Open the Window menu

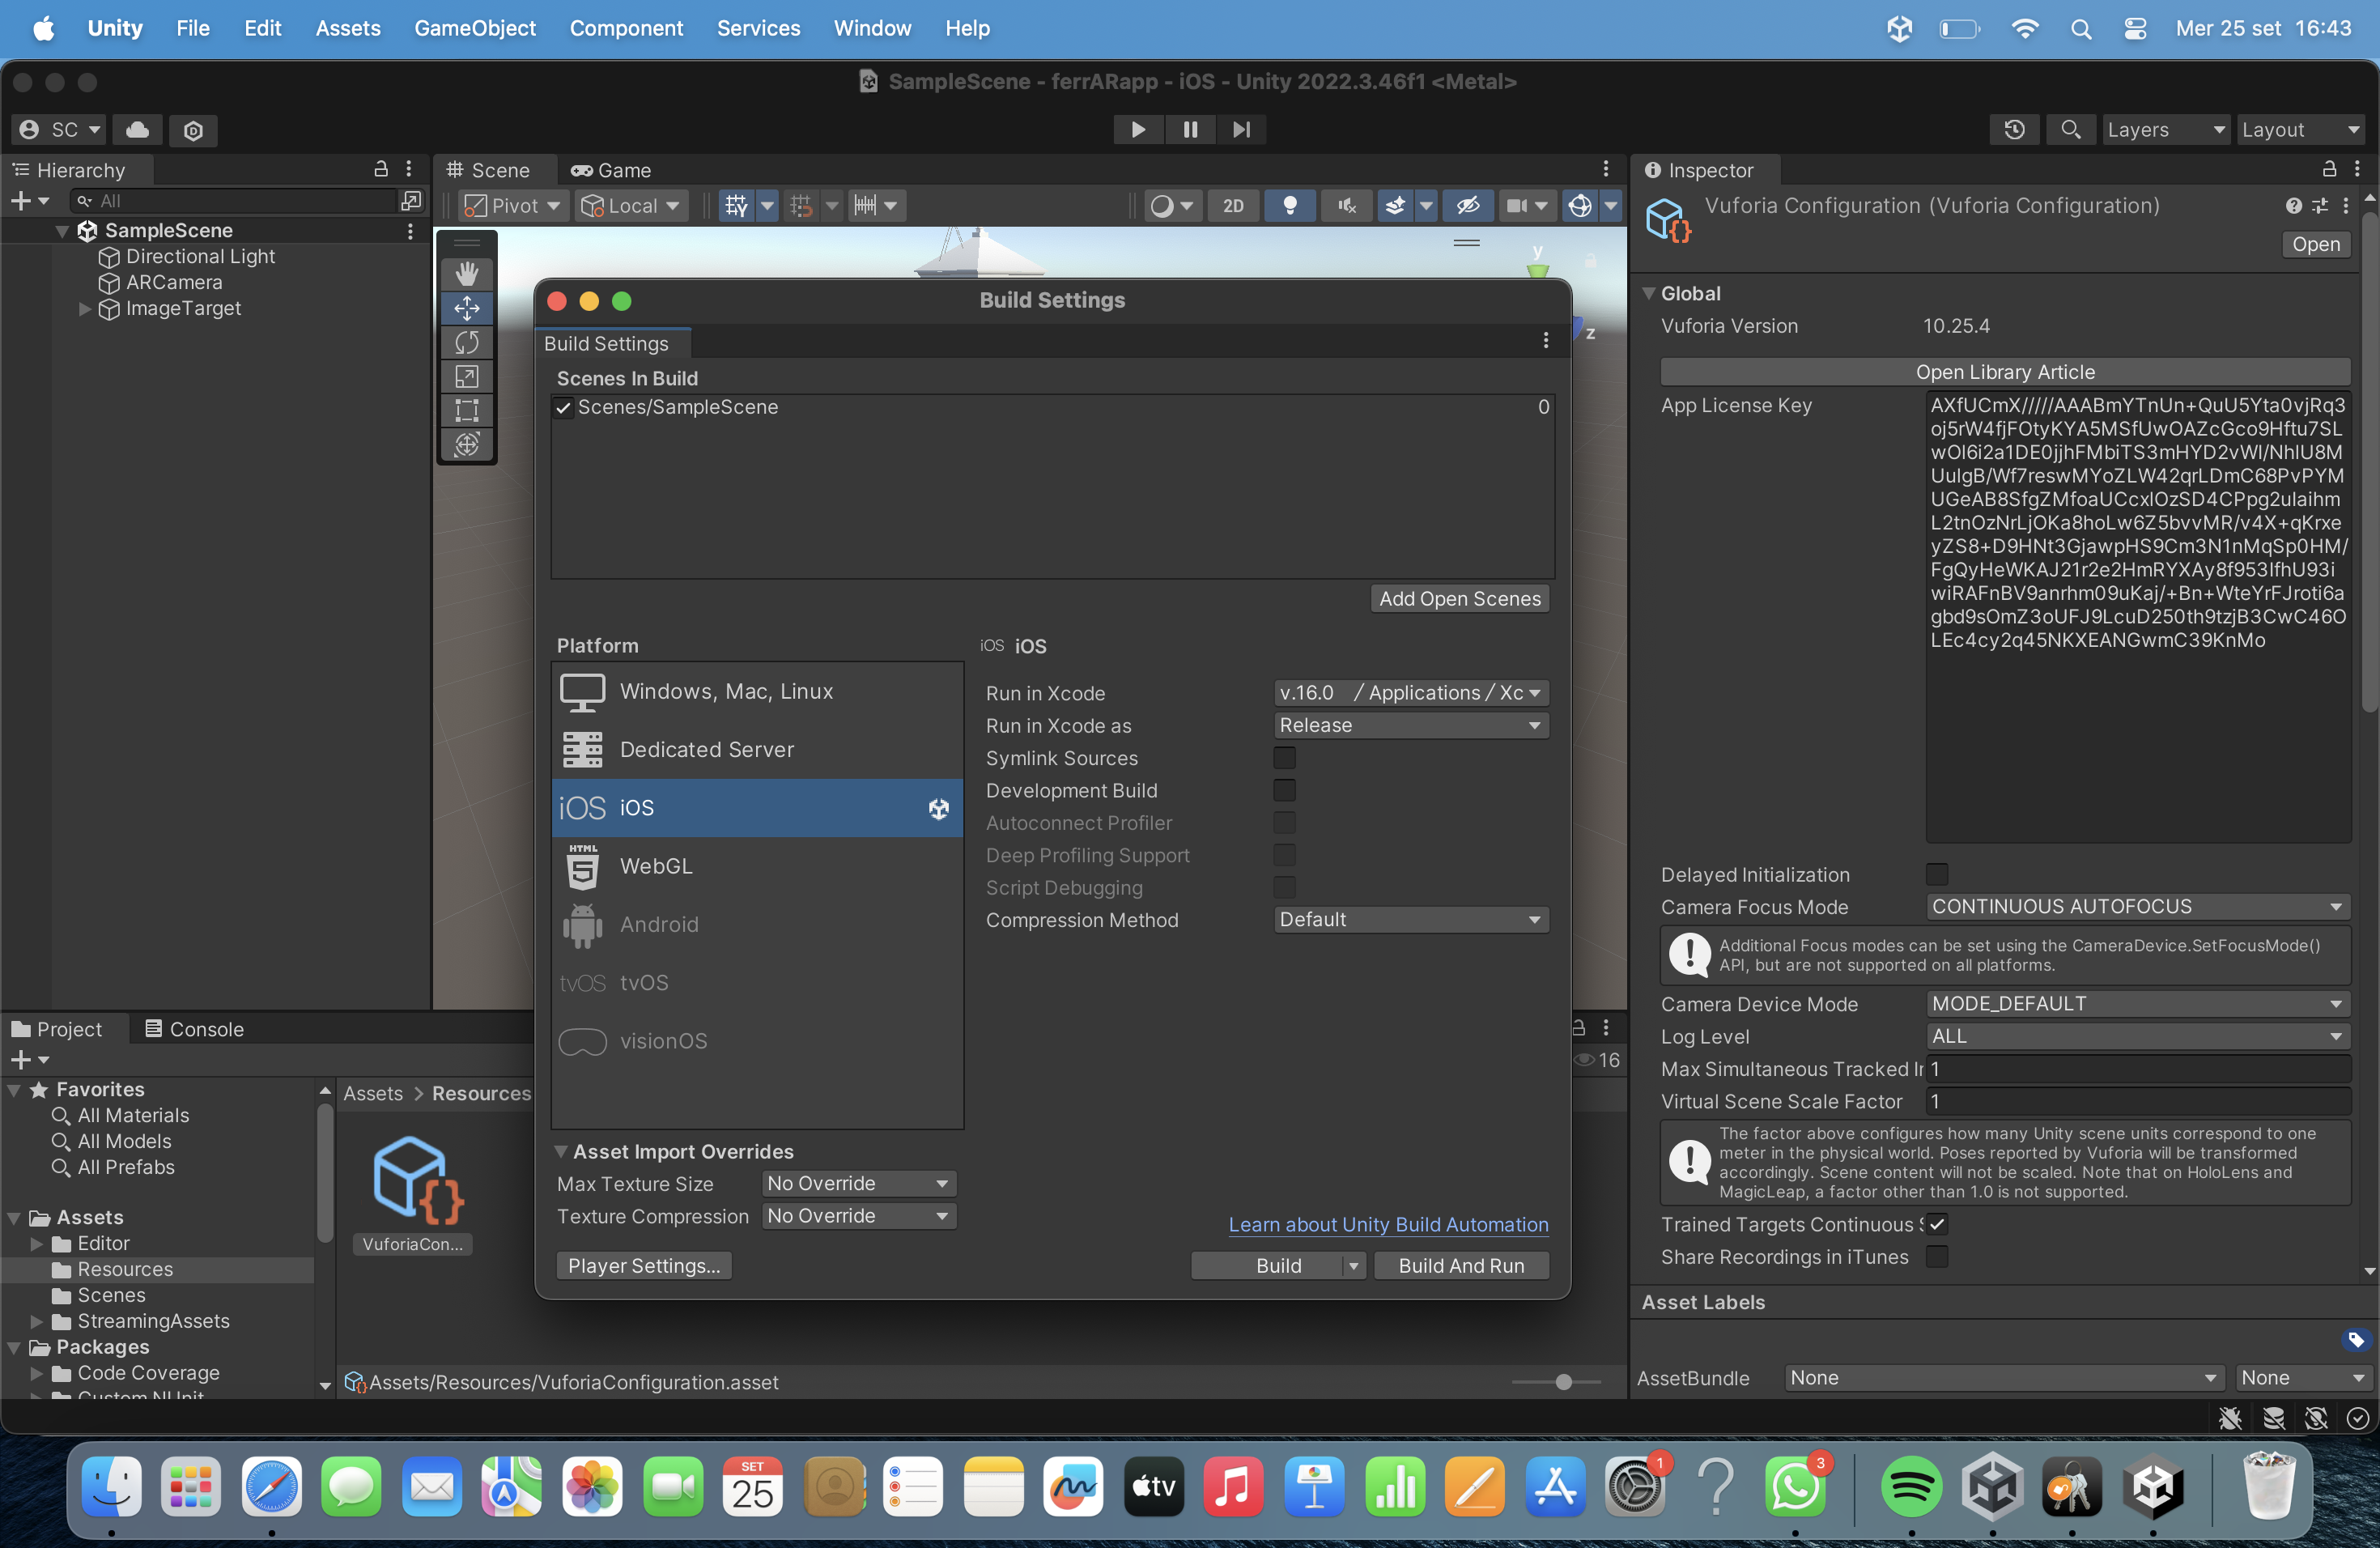872,28
